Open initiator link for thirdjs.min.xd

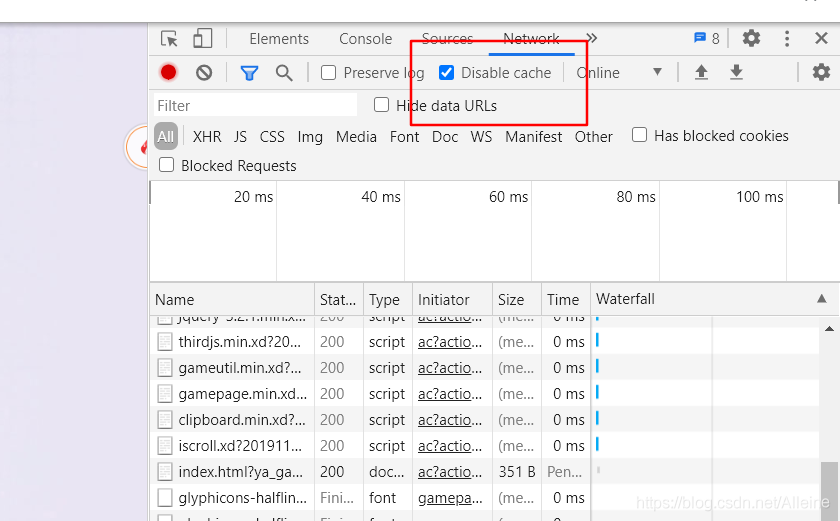coord(449,342)
